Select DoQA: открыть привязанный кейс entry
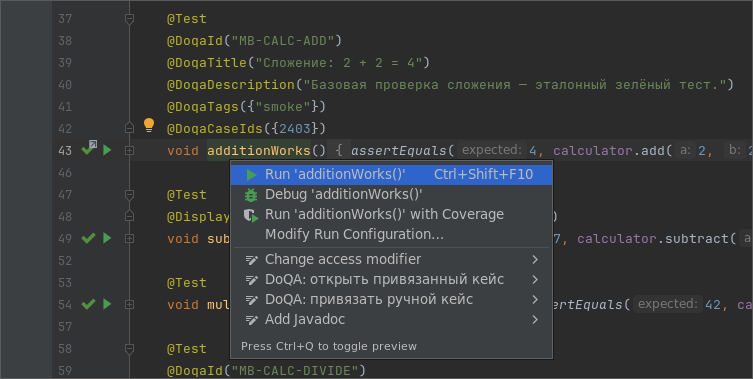 point(391,280)
